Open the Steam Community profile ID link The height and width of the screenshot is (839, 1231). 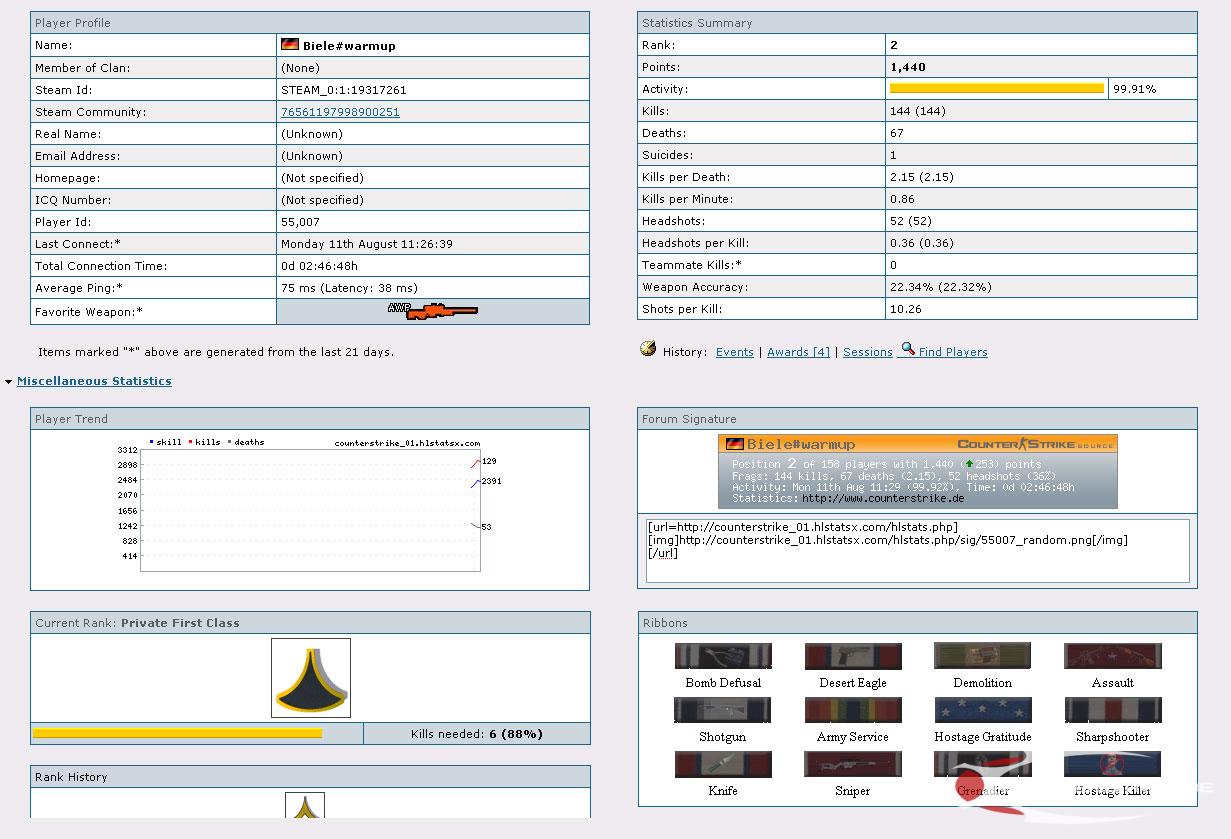(x=340, y=112)
